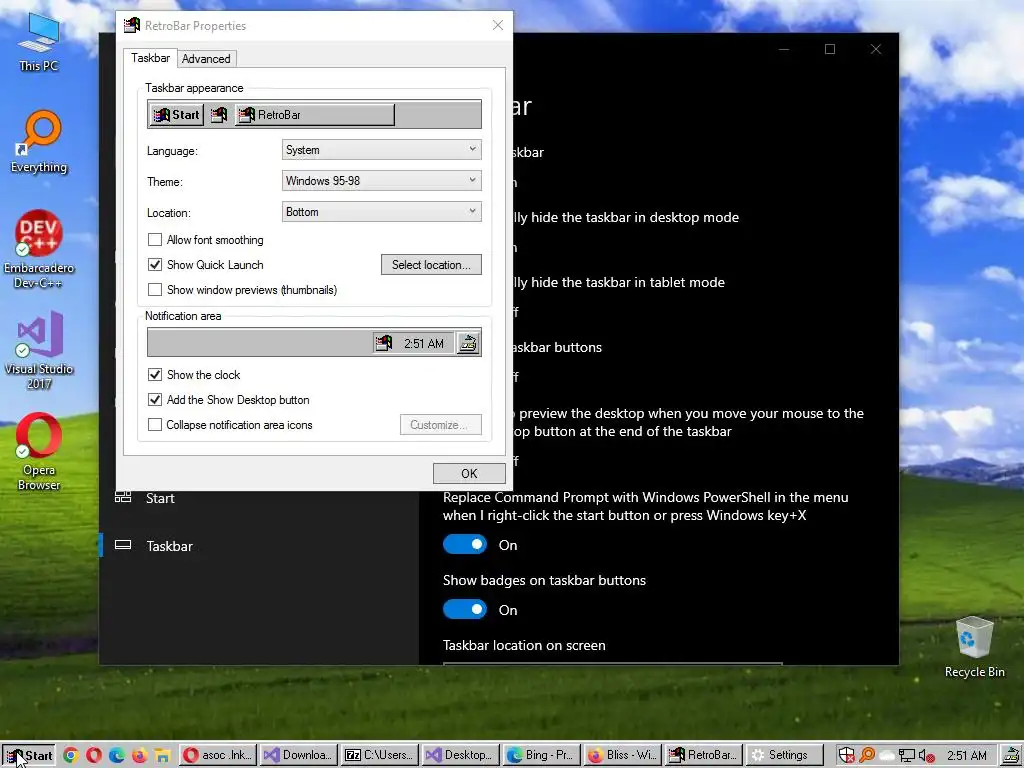Switch to the Desktop Visual Studio taskbar button

tap(460, 756)
